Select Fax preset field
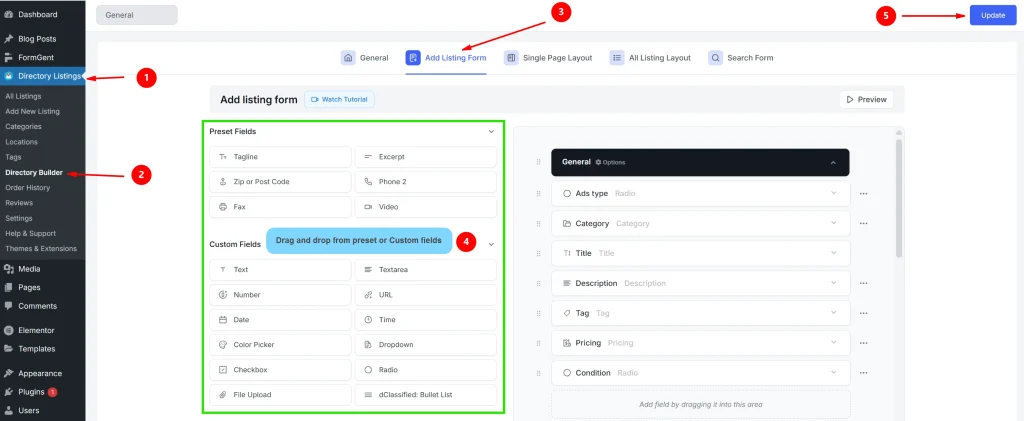 tap(280, 206)
